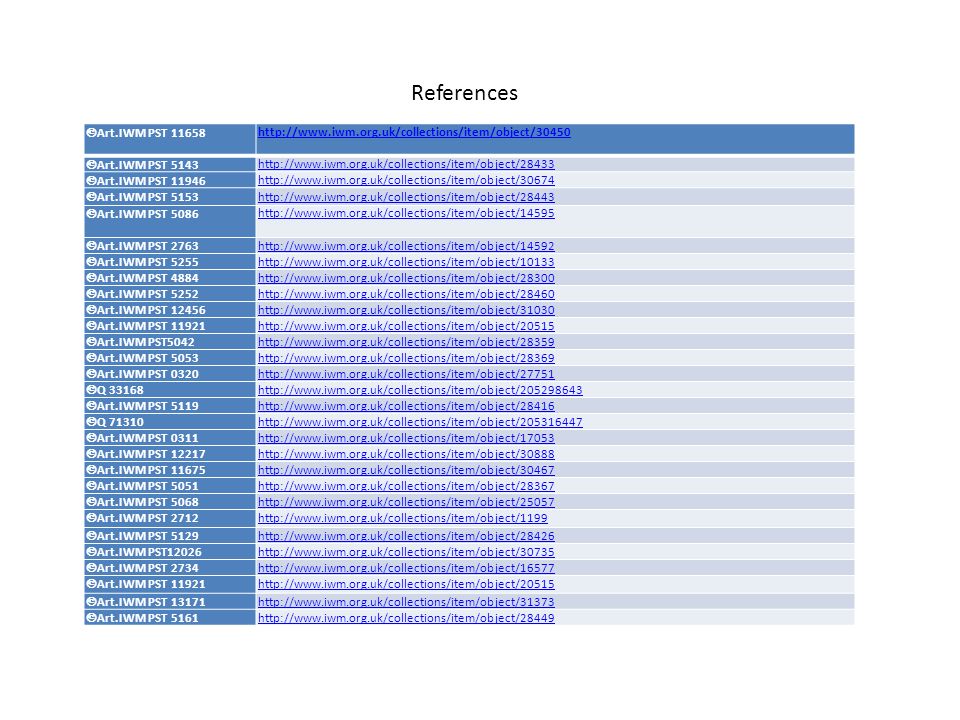Click the cell 'Art.IWM PST 2712'
The height and width of the screenshot is (720, 960).
click(170, 519)
